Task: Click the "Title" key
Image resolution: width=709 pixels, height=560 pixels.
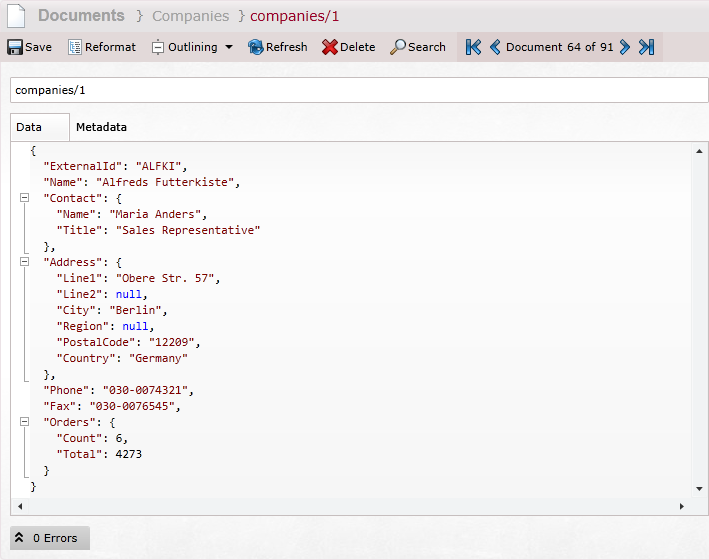Action: [x=80, y=230]
